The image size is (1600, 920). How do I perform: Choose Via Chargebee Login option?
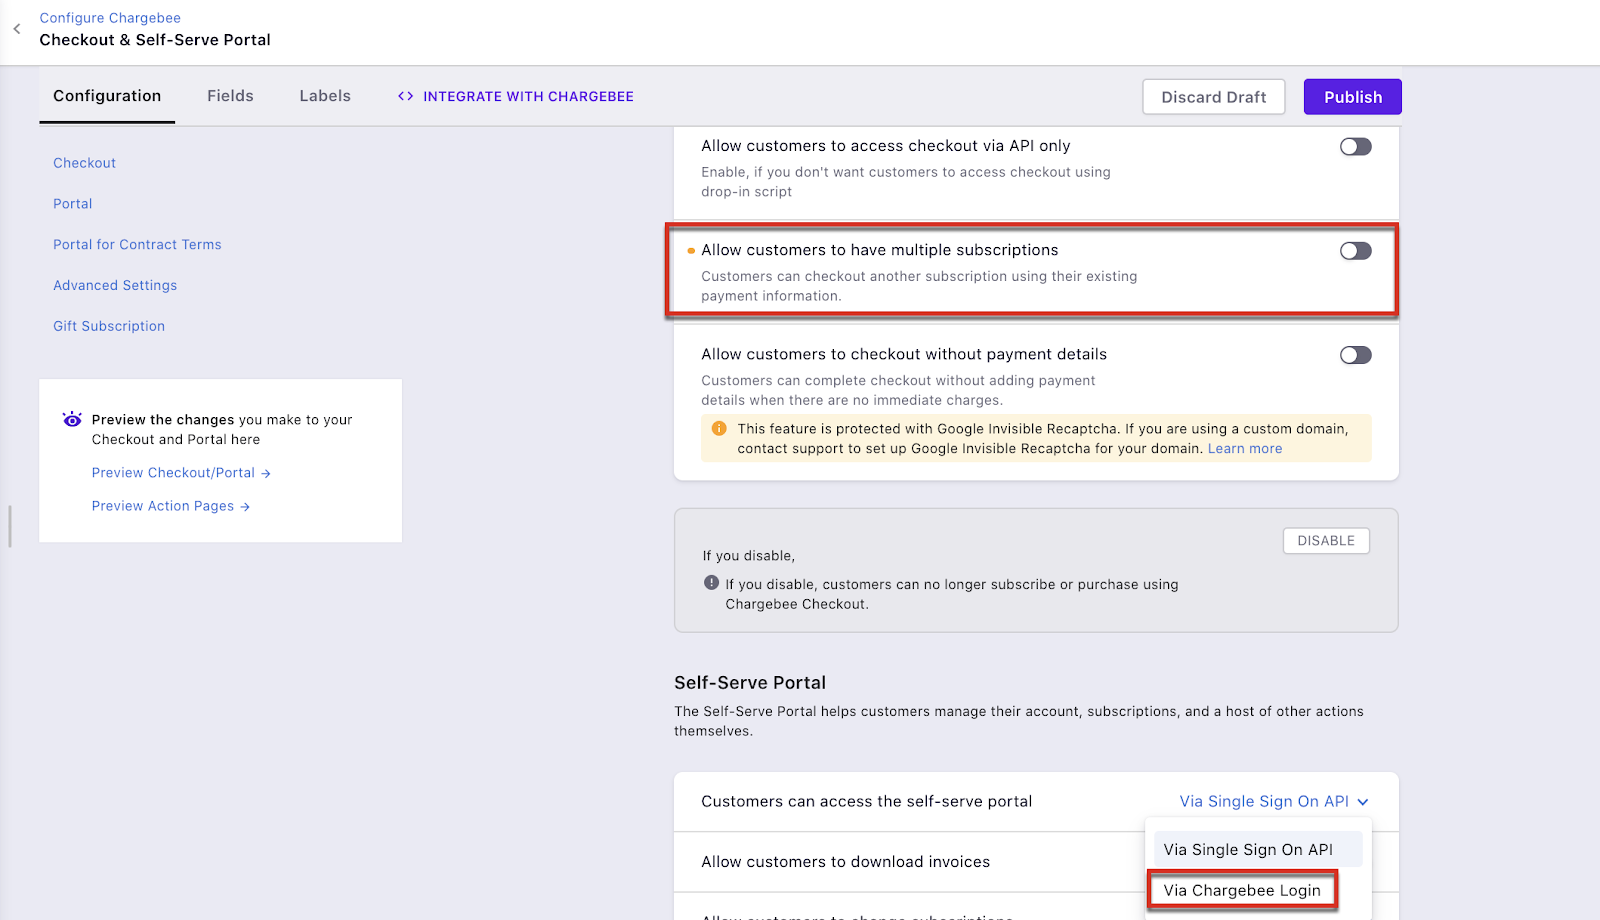point(1242,890)
